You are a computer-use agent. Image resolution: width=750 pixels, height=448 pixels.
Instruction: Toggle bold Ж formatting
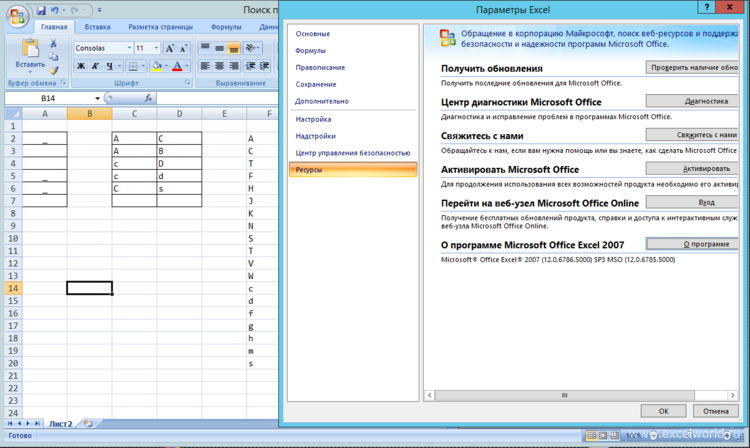(x=81, y=66)
